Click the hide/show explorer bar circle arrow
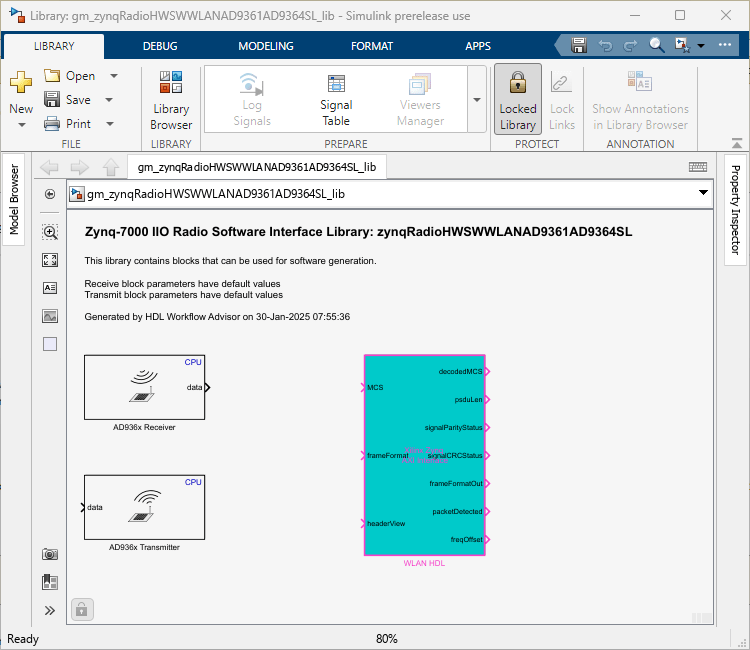The width and height of the screenshot is (750, 650). [50, 194]
